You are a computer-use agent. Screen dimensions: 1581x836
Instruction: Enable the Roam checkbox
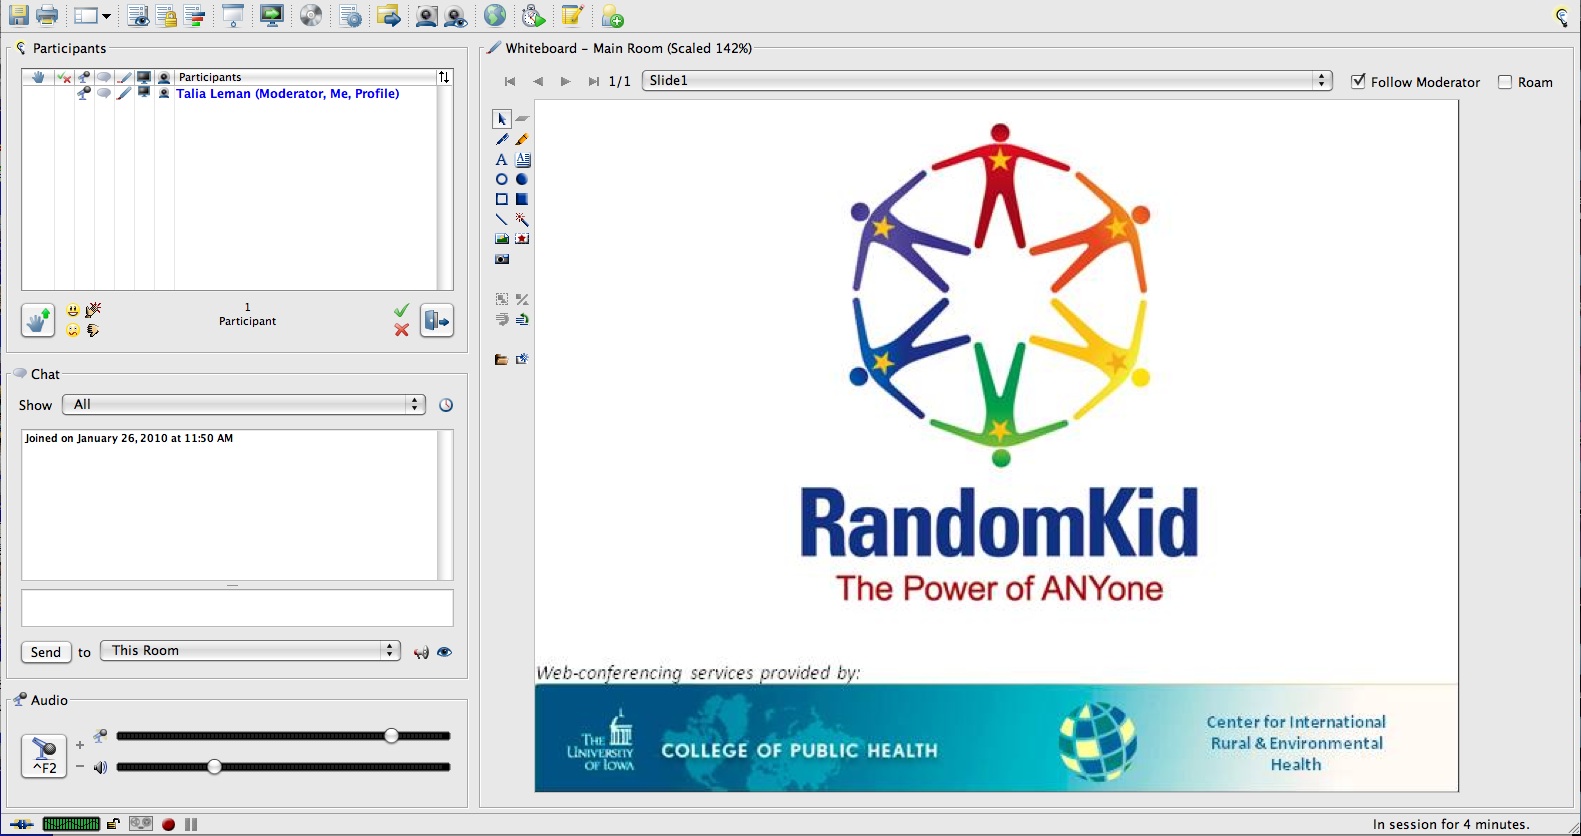coord(1505,82)
